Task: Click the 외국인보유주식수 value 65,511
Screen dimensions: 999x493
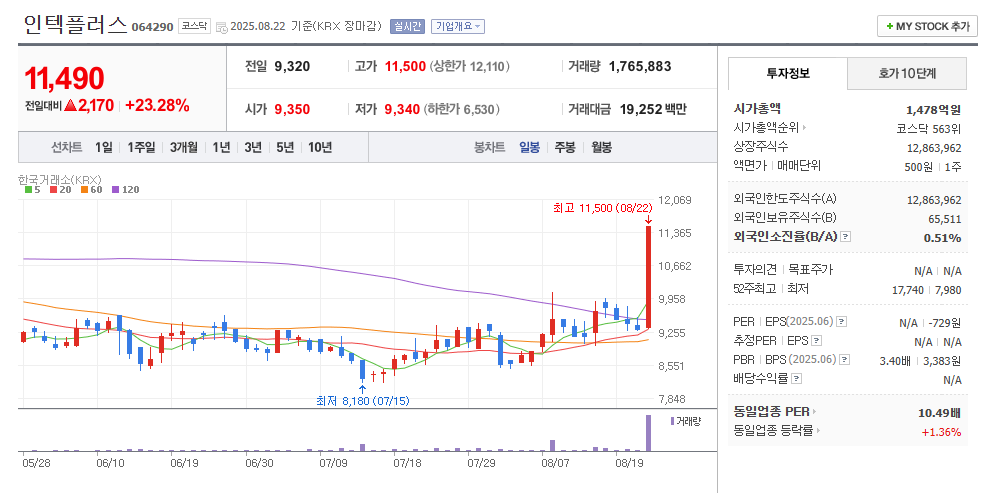Action: 945,220
